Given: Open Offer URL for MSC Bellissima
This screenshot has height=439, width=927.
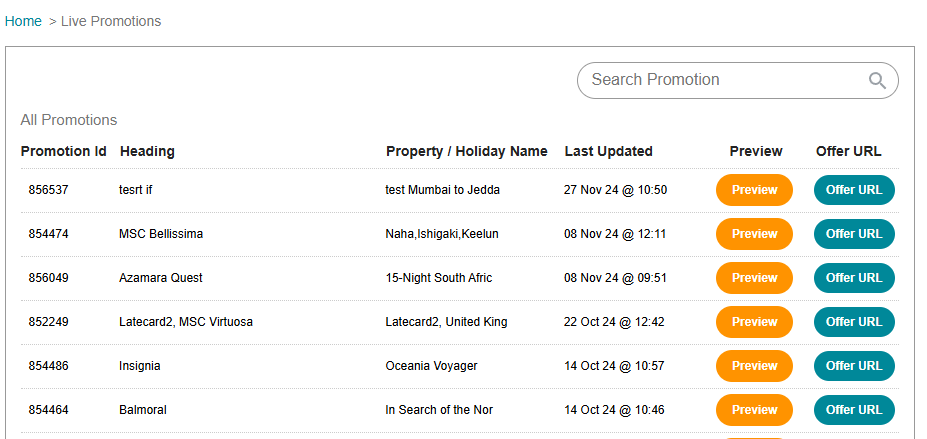Looking at the screenshot, I should tap(854, 234).
